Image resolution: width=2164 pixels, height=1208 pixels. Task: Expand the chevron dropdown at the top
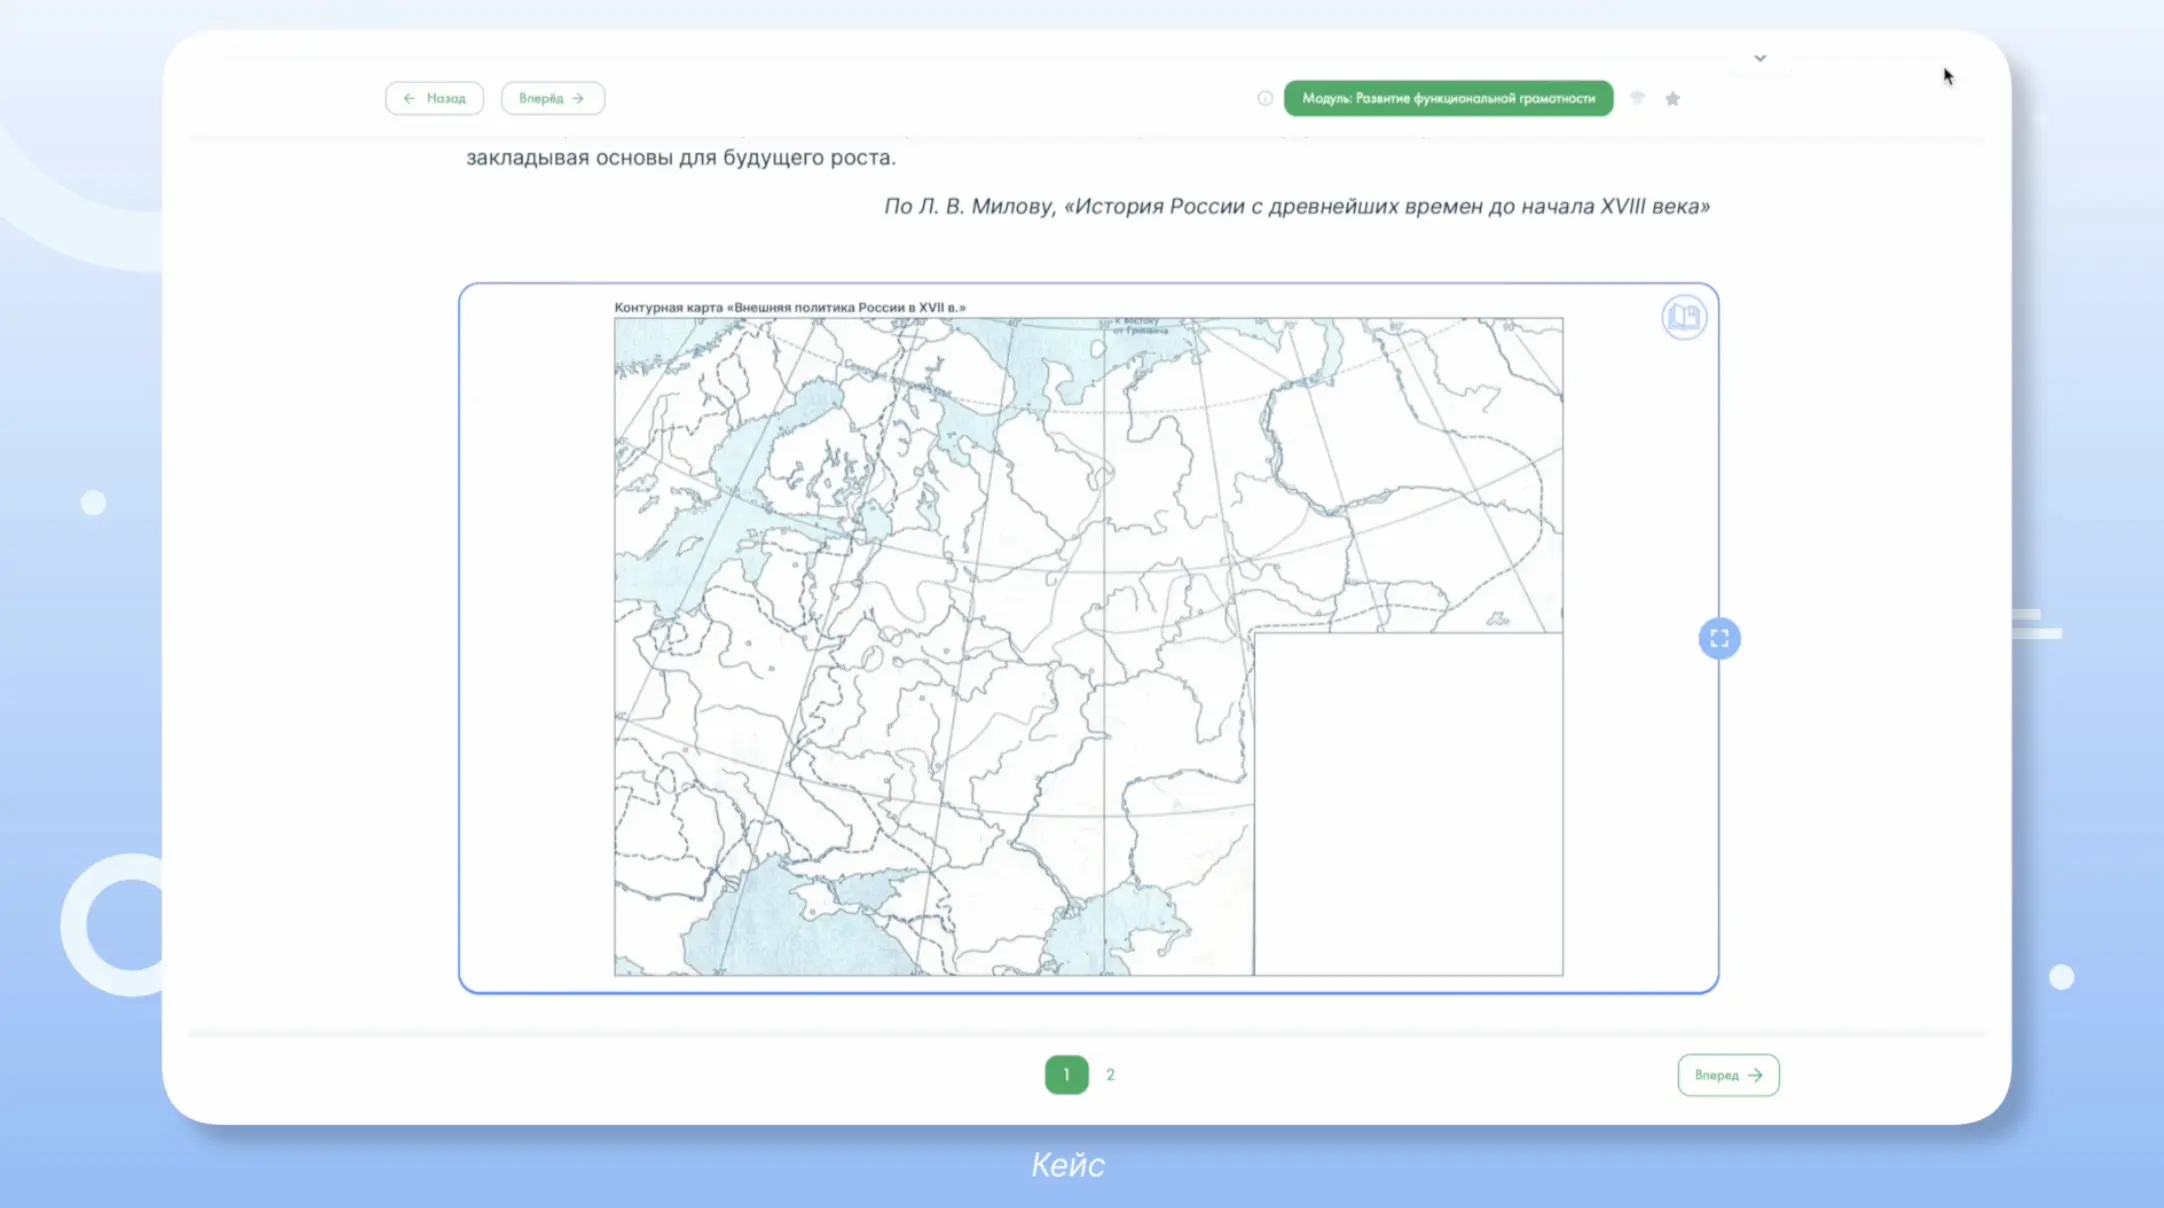click(1760, 58)
